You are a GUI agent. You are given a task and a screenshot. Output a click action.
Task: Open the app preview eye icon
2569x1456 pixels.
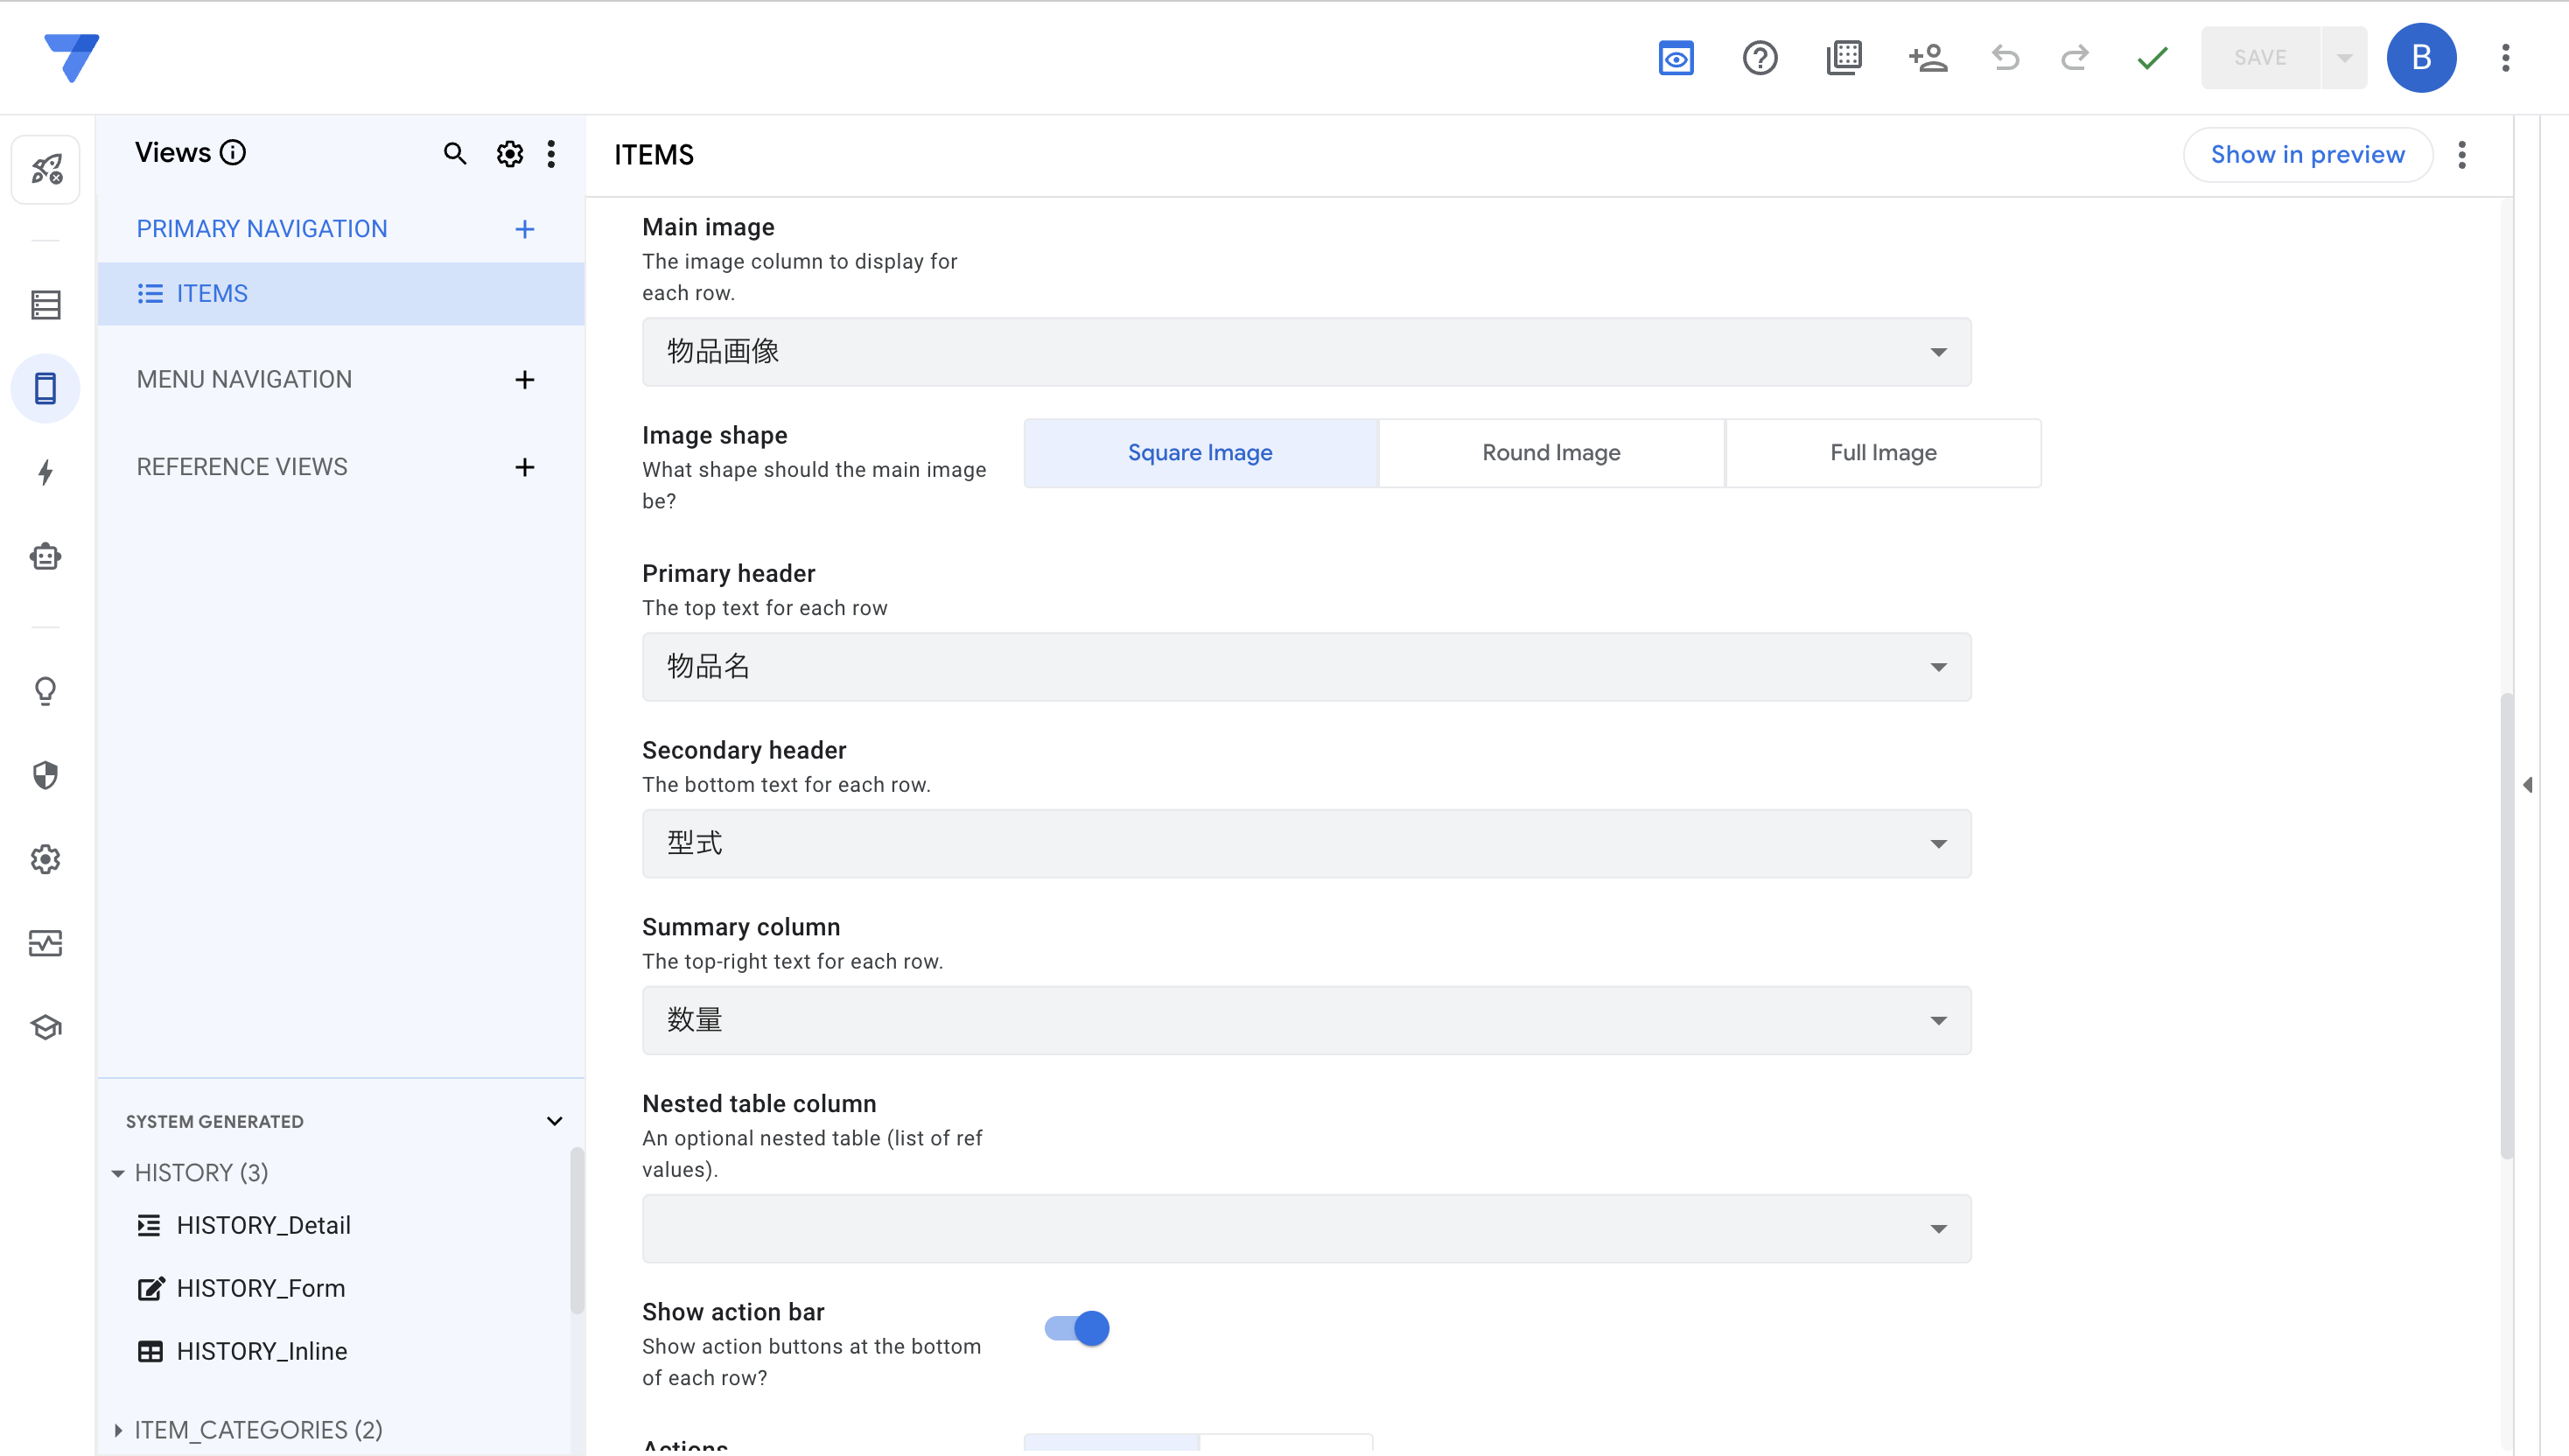1675,58
